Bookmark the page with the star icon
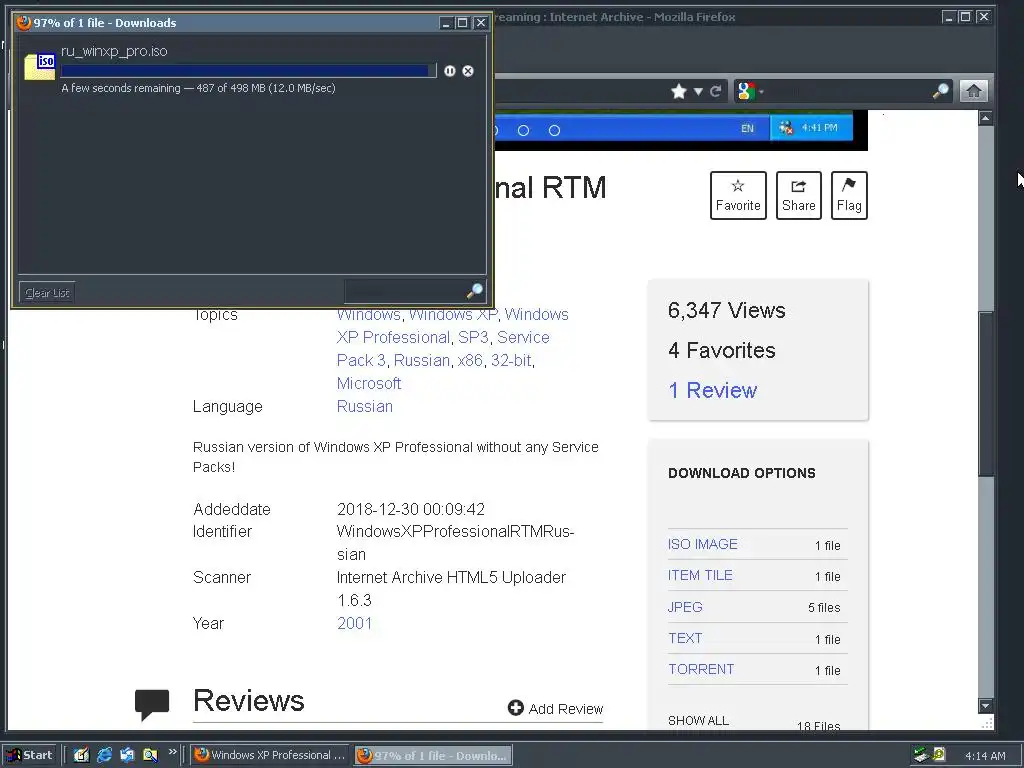Viewport: 1024px width, 768px height. (x=679, y=91)
